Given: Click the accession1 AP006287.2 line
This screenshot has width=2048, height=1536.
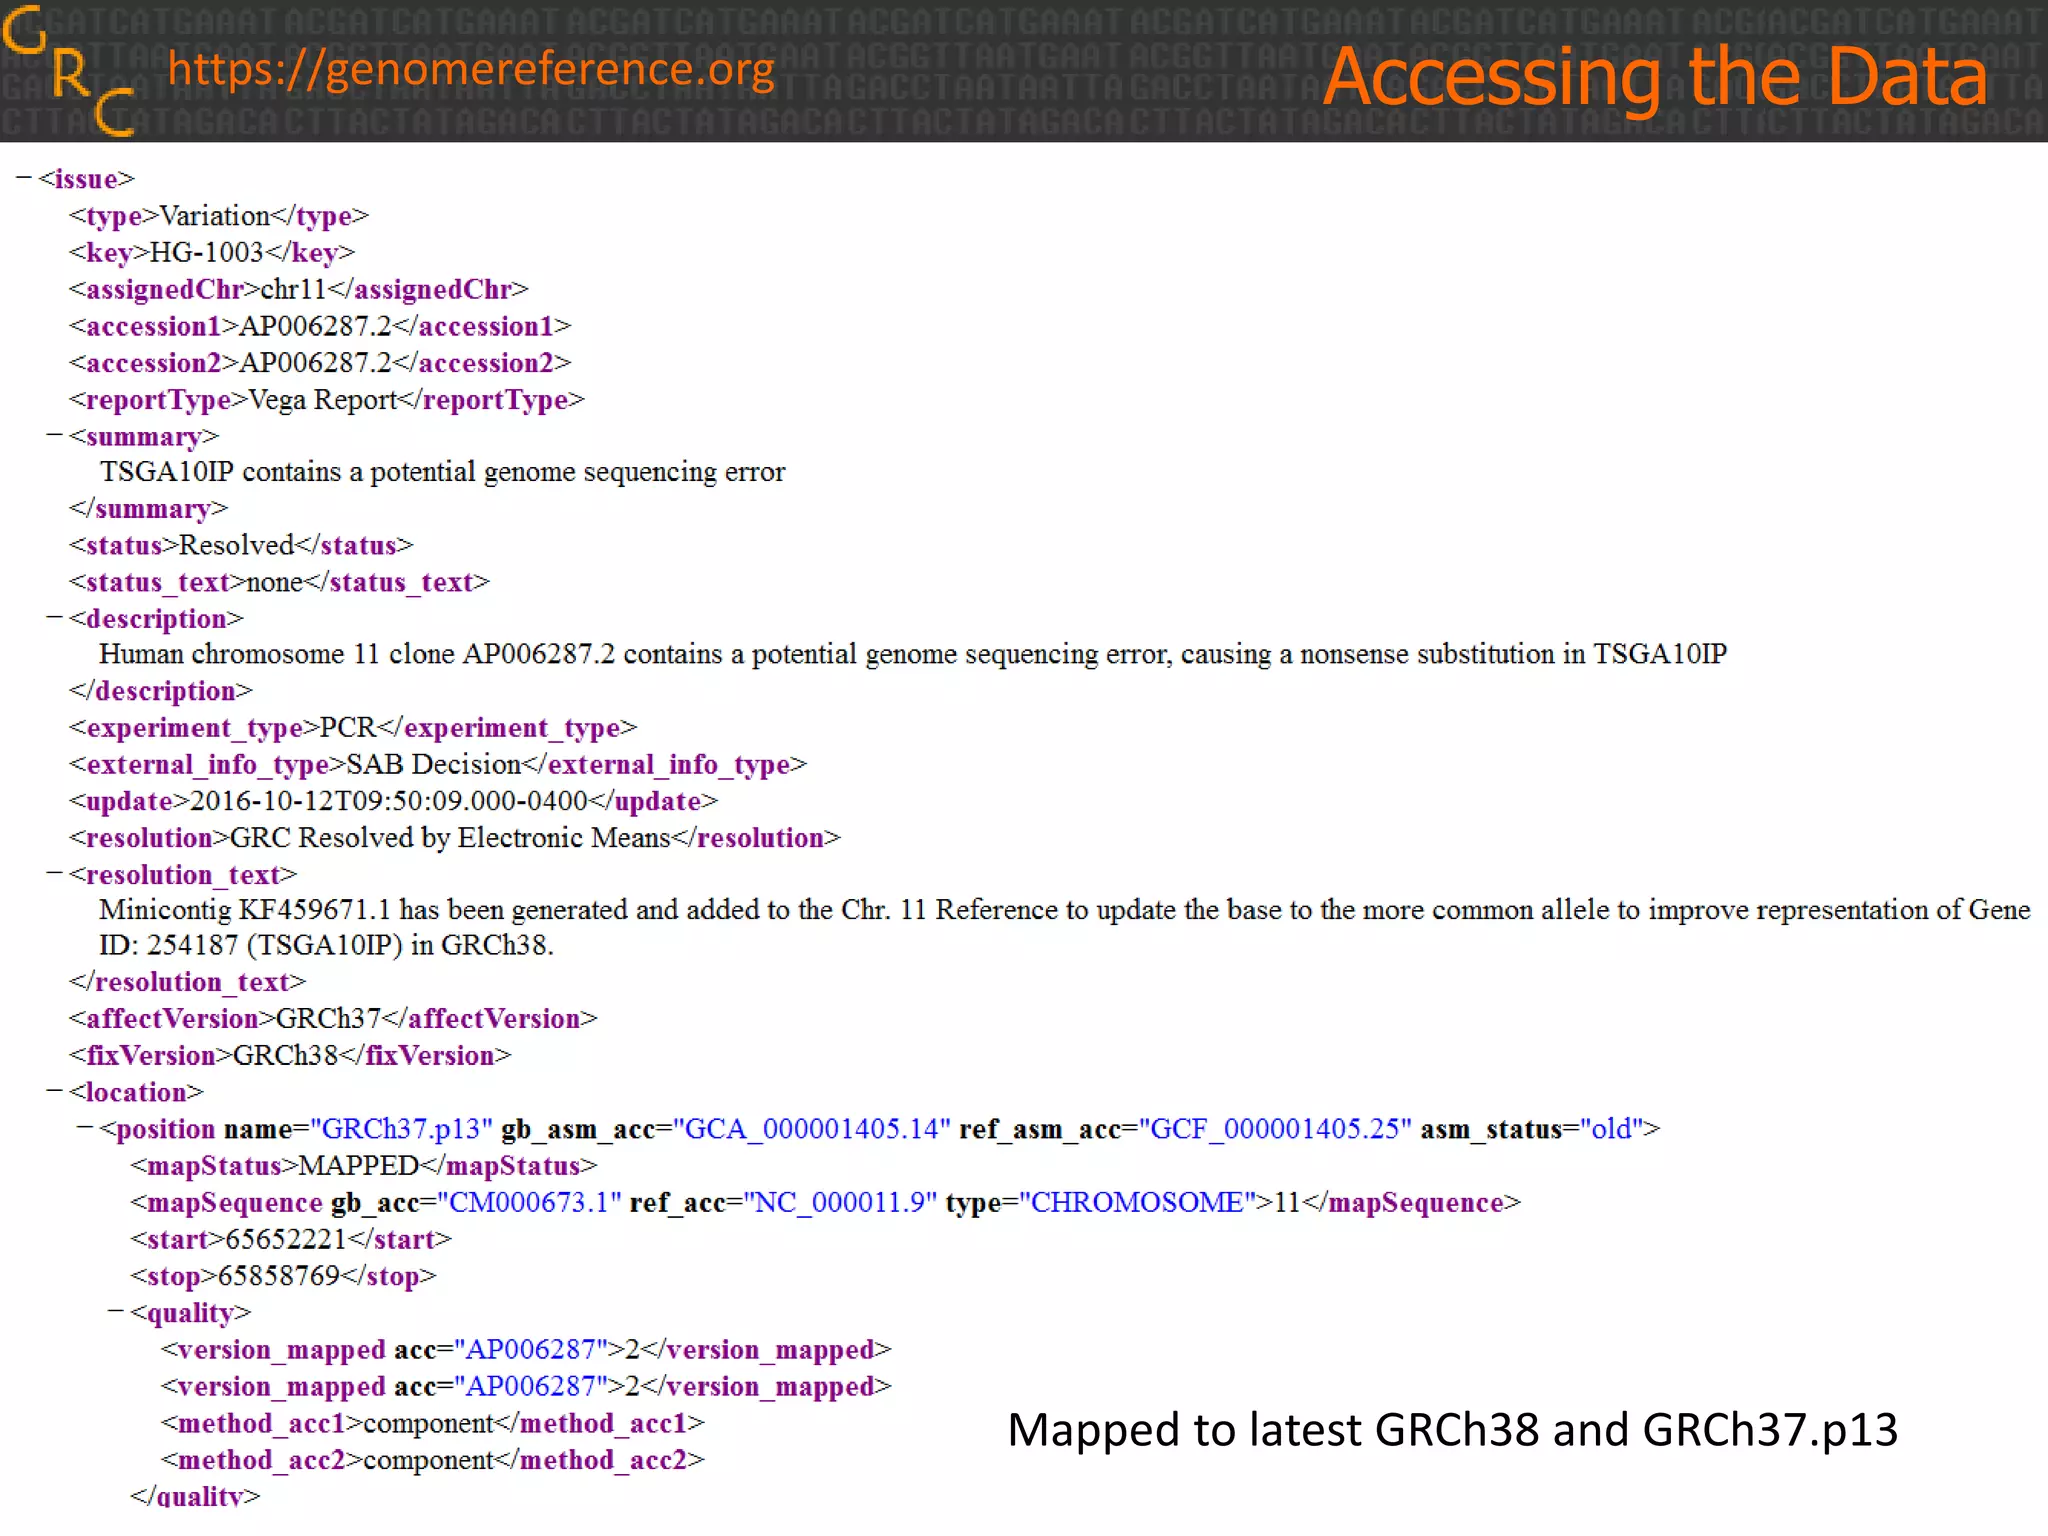Looking at the screenshot, I should (x=320, y=327).
